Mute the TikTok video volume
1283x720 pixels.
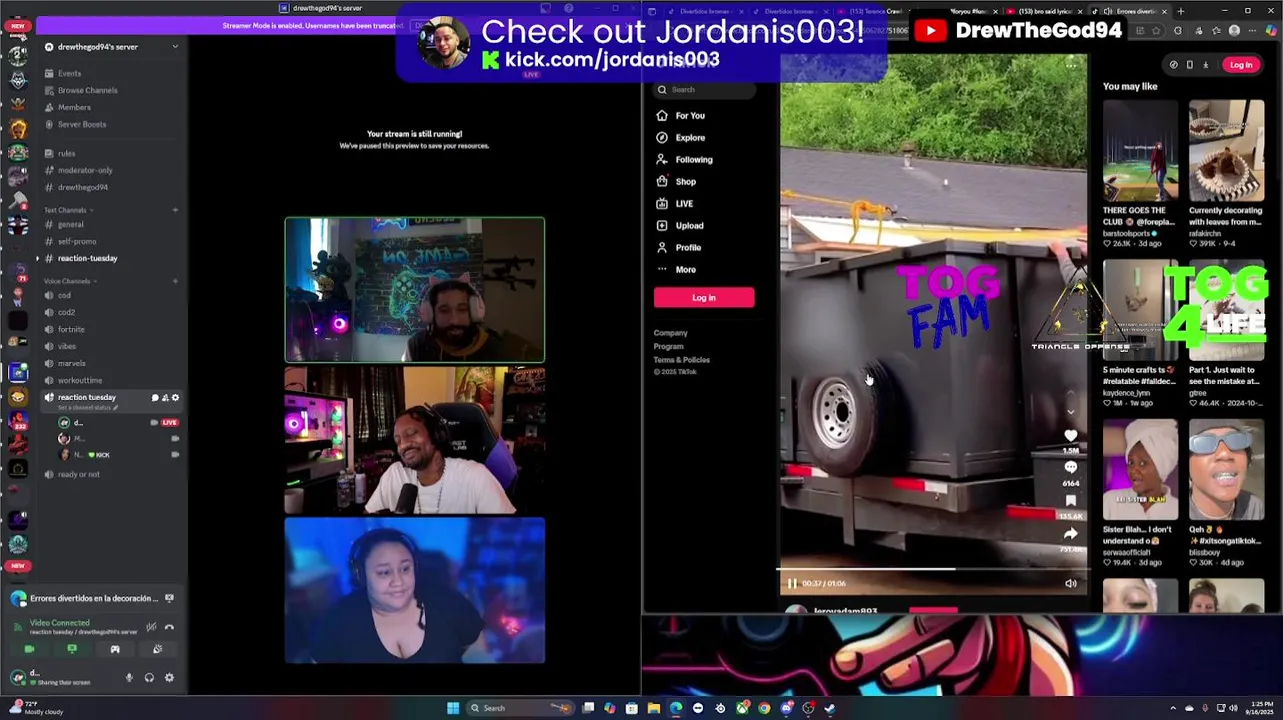[x=1071, y=584]
